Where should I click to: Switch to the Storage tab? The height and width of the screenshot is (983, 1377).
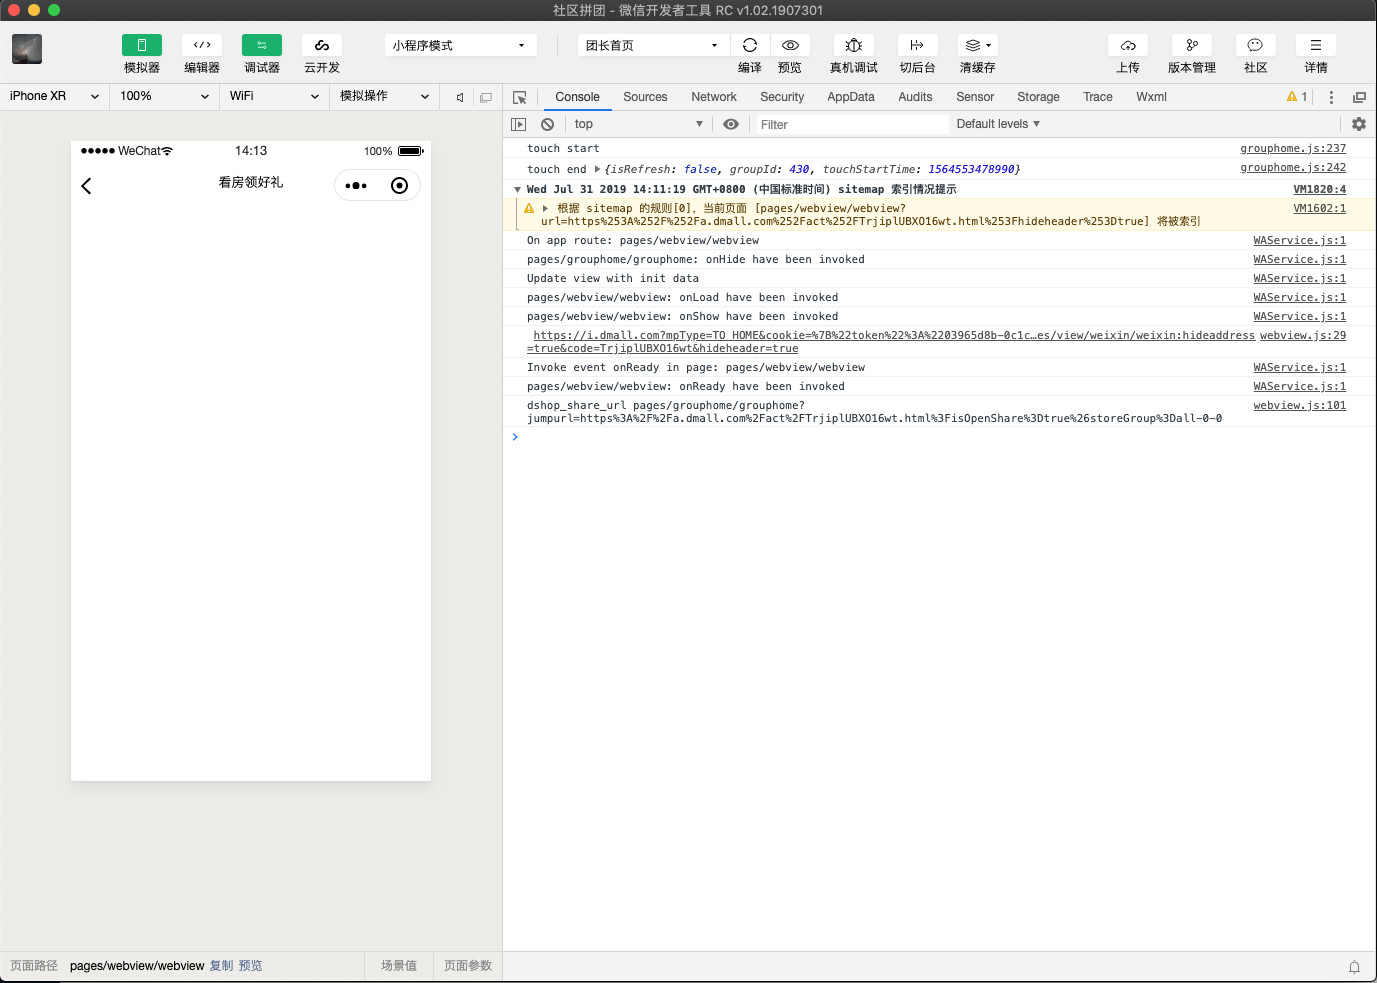(x=1038, y=97)
